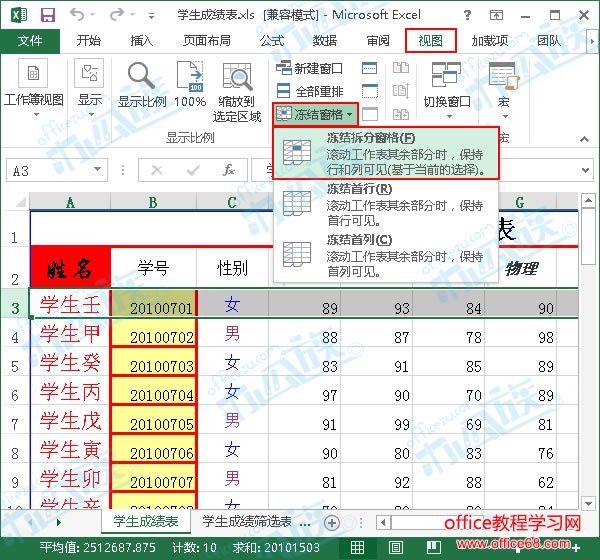Open Customize Quick Access Toolbar dropdown

tap(152, 16)
